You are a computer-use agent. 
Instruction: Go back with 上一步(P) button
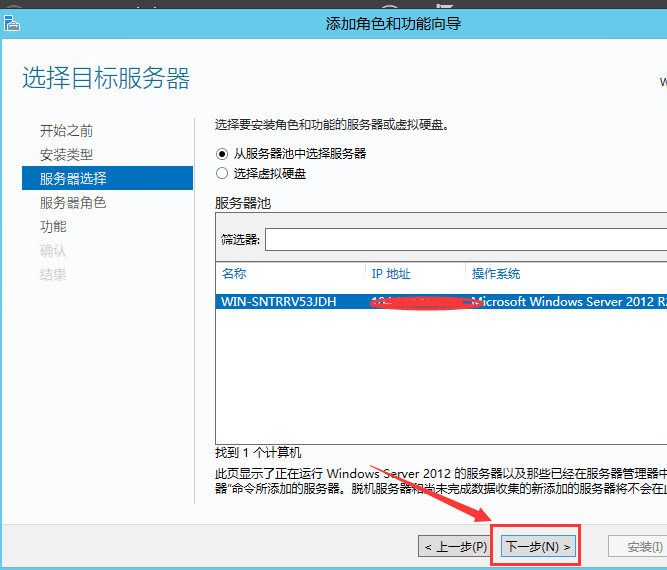pyautogui.click(x=455, y=547)
